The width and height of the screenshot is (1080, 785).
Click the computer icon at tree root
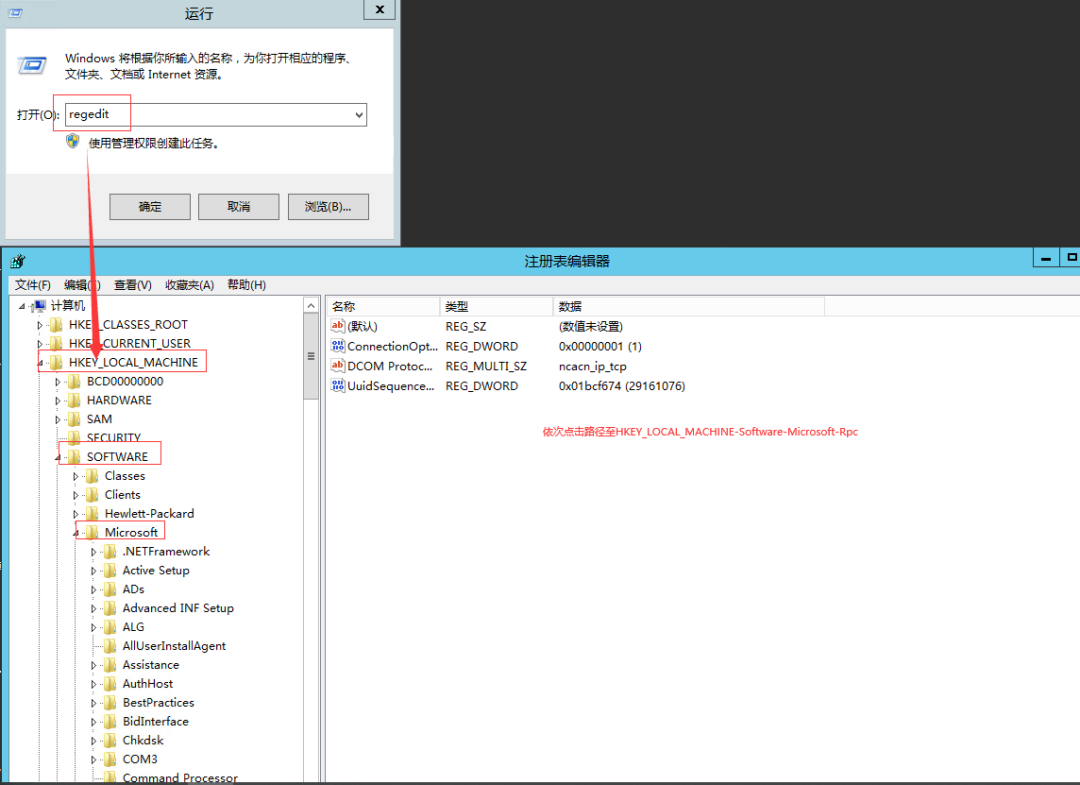click(40, 306)
